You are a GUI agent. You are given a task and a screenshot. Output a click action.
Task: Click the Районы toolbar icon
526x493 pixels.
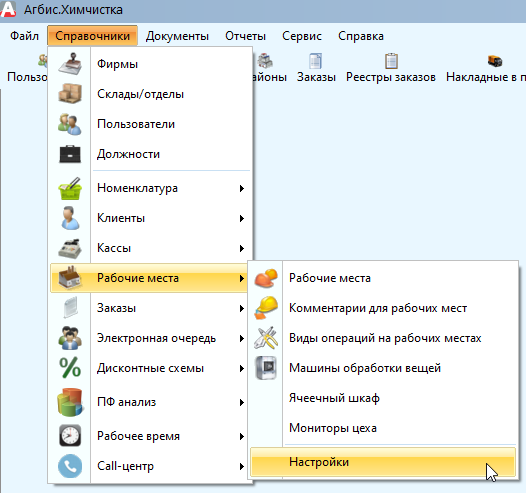coord(265,61)
